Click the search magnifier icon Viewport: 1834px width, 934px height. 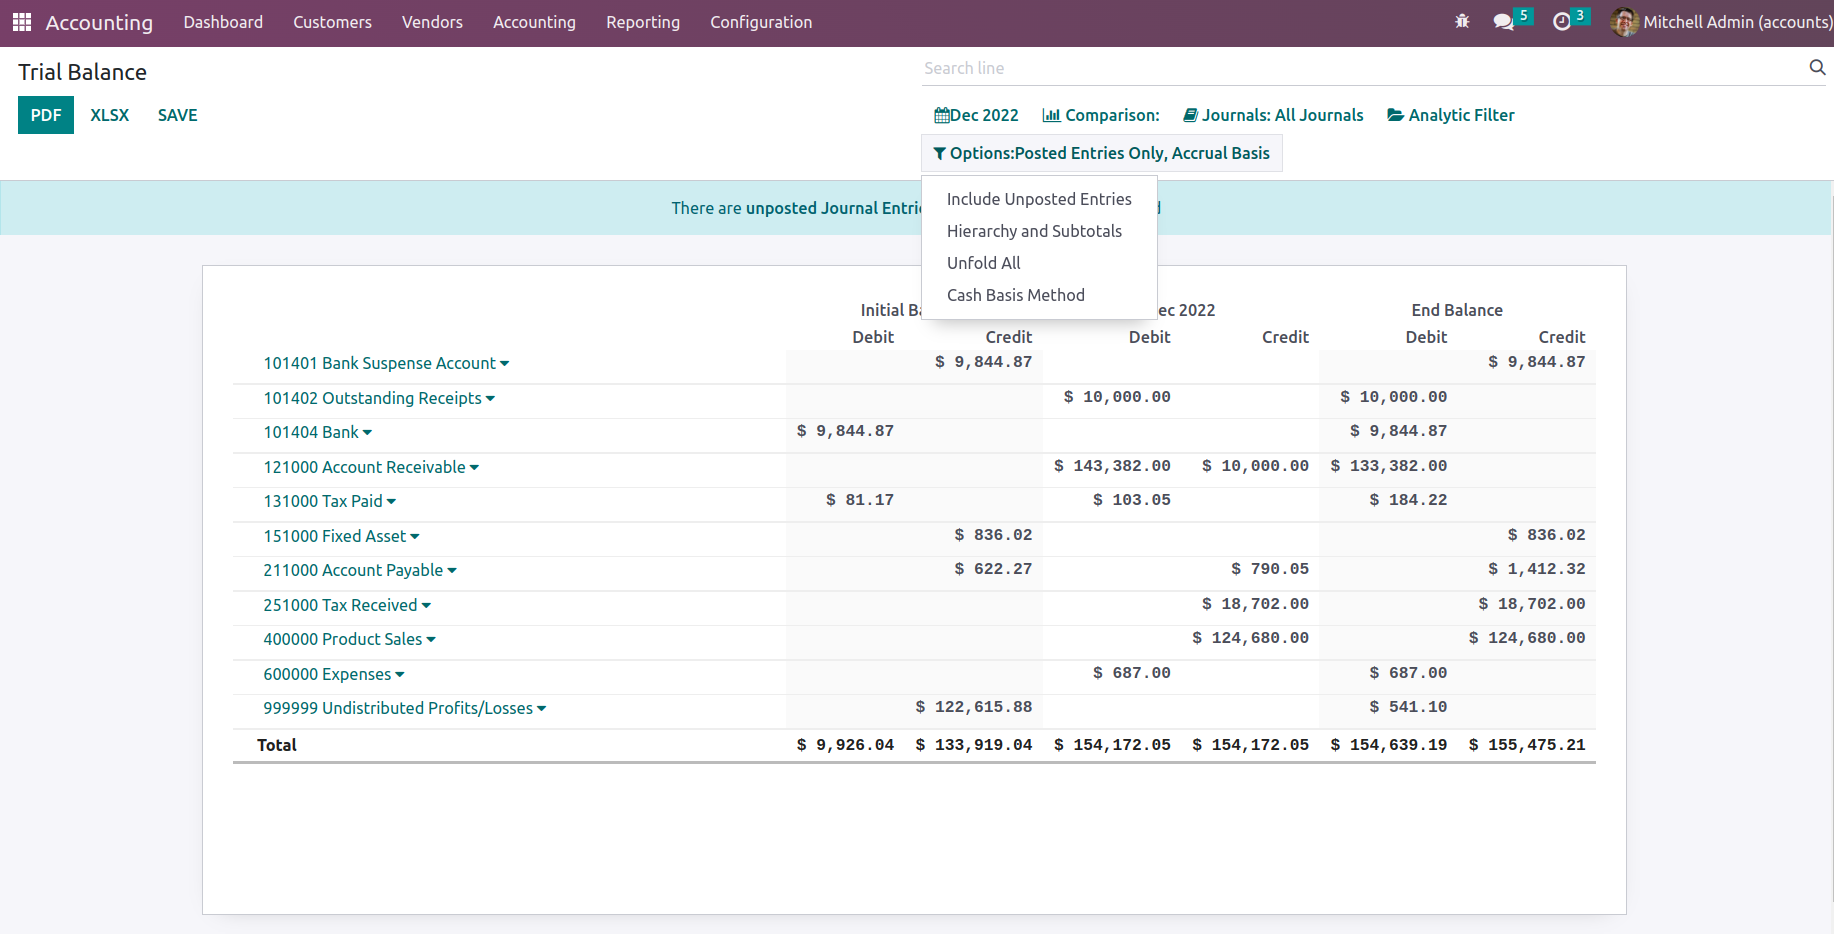[1817, 67]
